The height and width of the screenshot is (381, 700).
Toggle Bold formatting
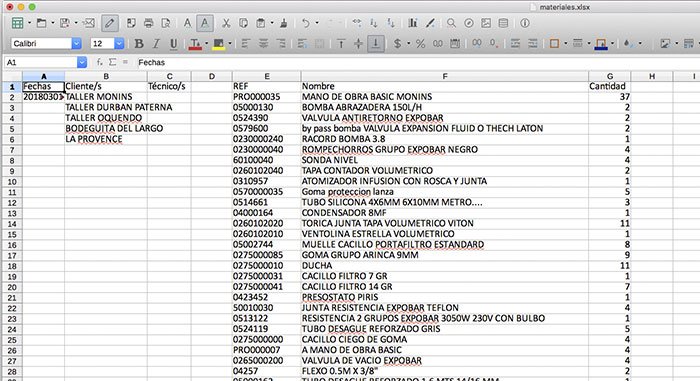(139, 44)
